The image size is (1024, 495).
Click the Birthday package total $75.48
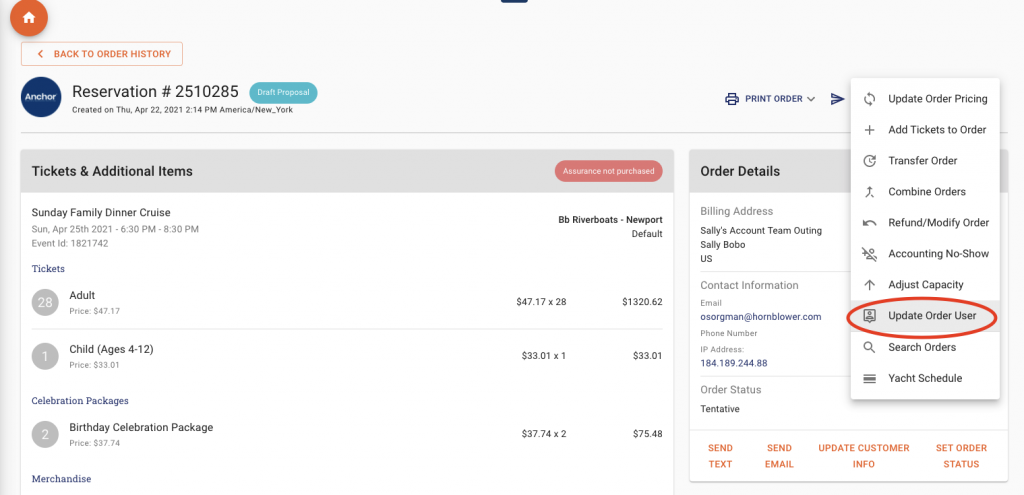coord(648,434)
